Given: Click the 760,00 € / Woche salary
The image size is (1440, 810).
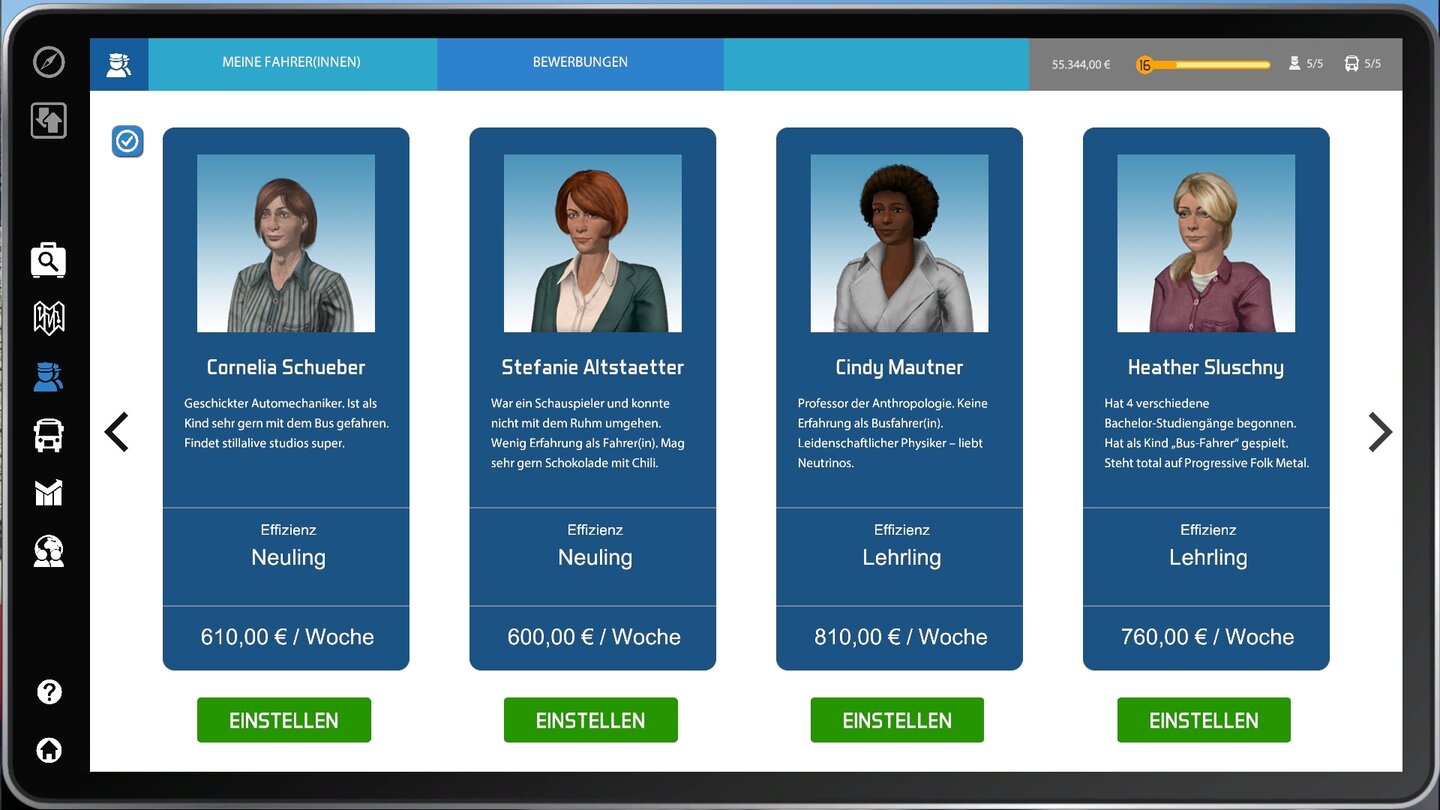Looking at the screenshot, I should pos(1207,637).
